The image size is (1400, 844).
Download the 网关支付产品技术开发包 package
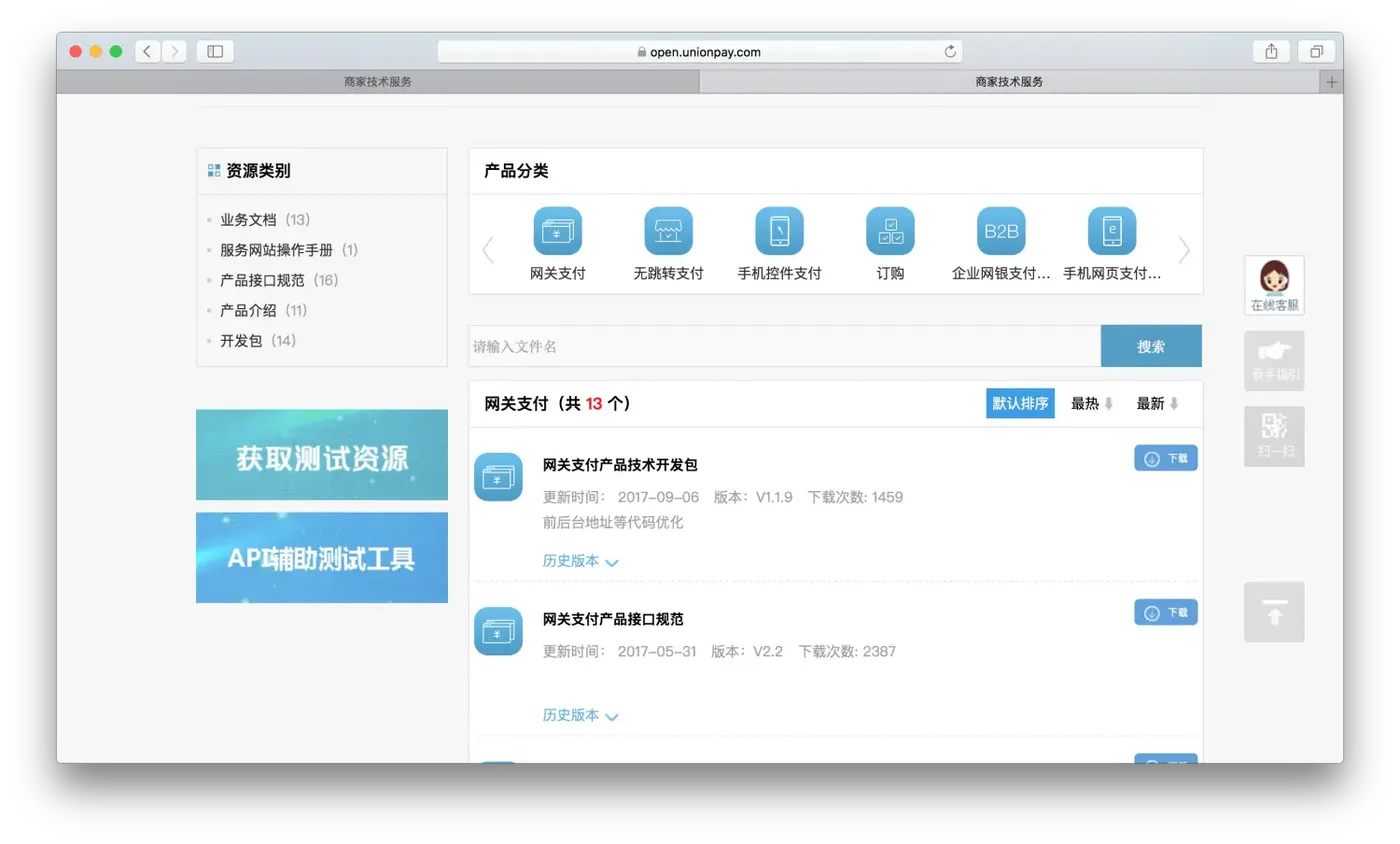[1165, 458]
